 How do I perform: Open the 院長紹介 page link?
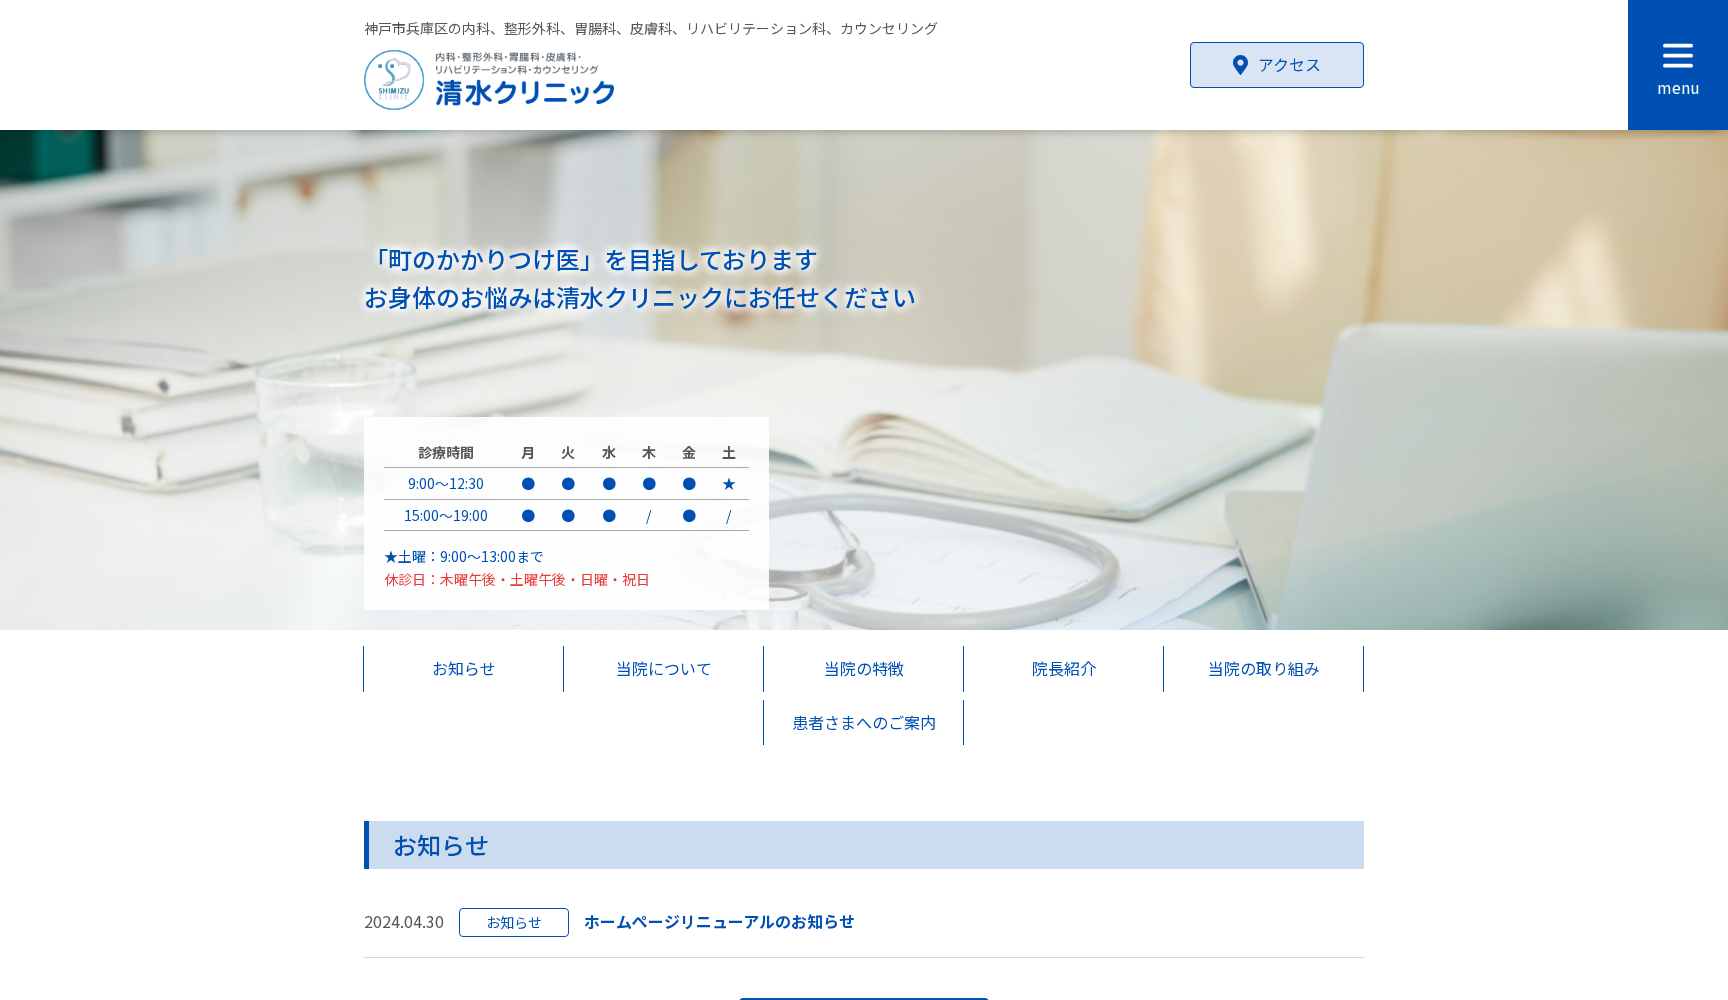pyautogui.click(x=1062, y=669)
